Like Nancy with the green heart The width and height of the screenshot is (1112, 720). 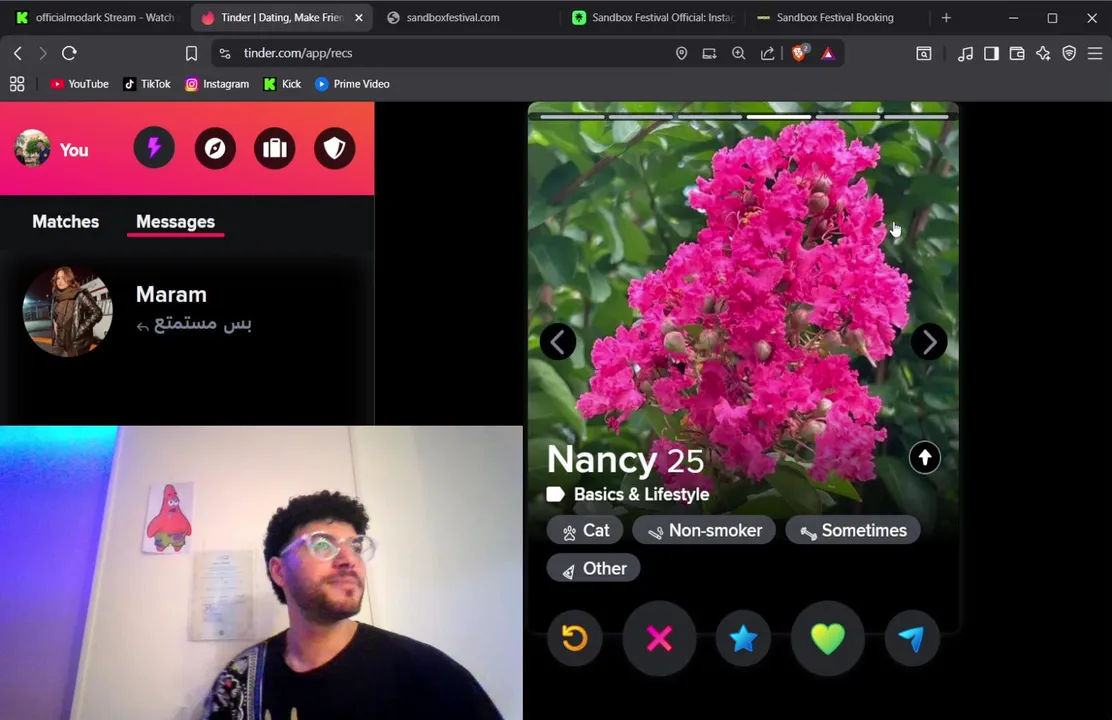click(x=828, y=638)
